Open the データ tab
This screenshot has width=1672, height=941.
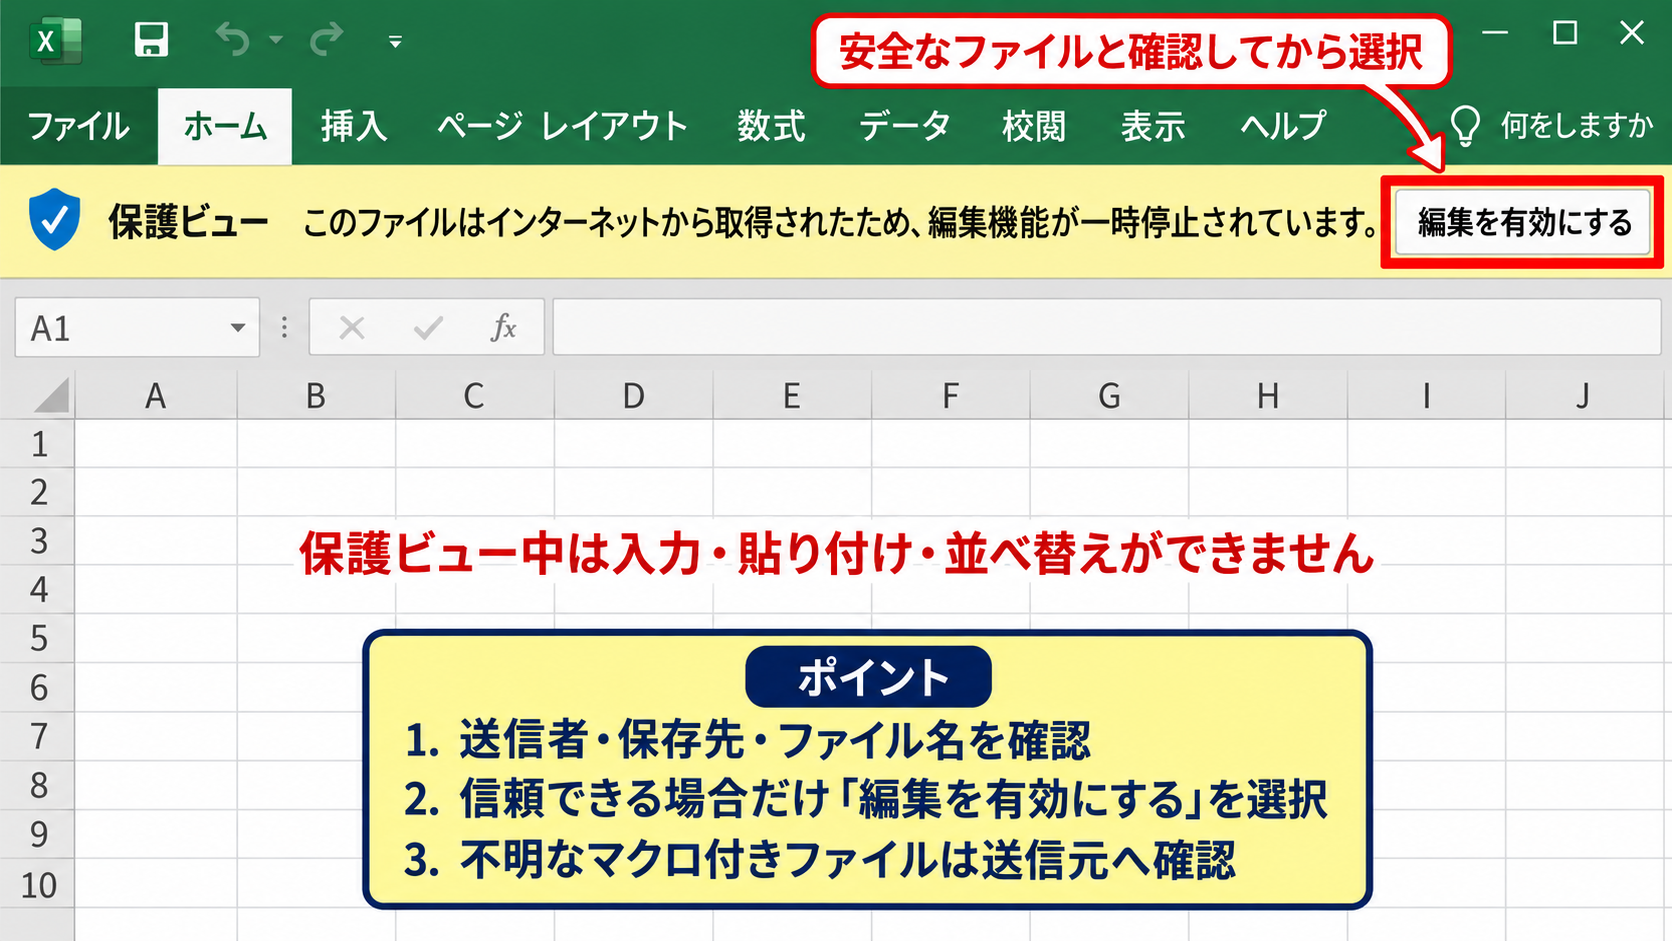click(x=904, y=126)
